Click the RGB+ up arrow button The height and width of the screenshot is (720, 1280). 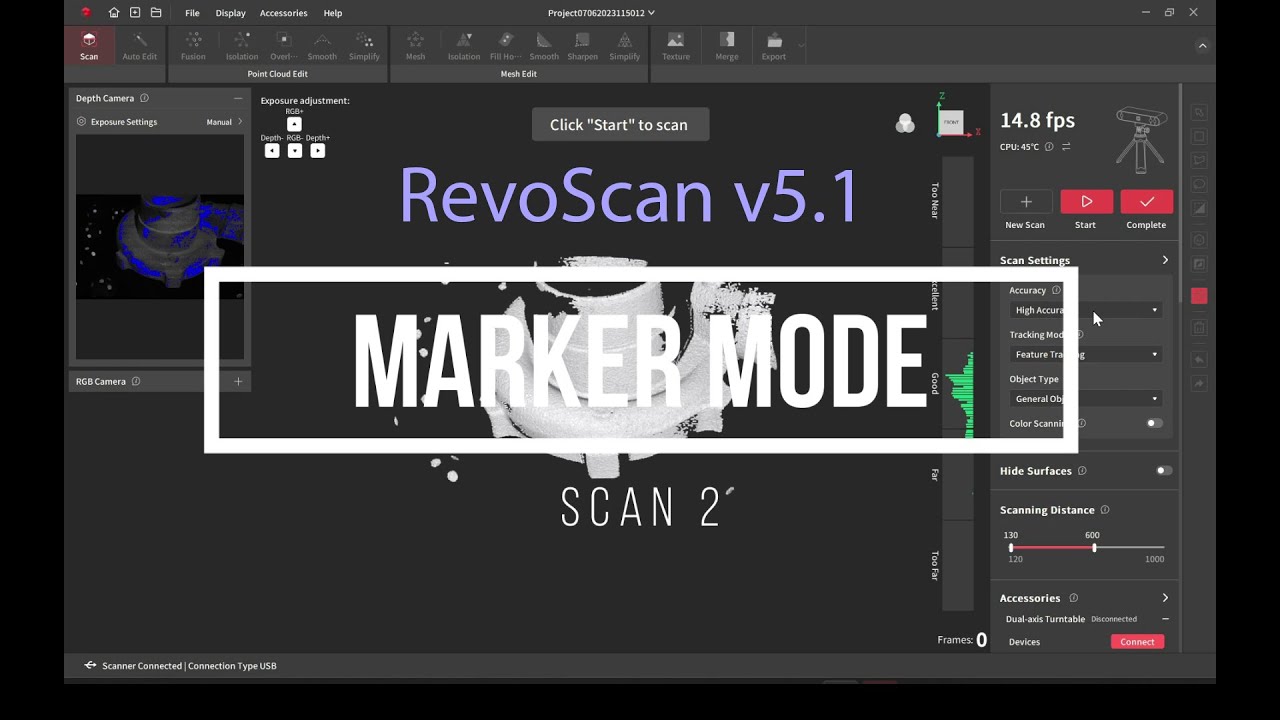click(294, 124)
